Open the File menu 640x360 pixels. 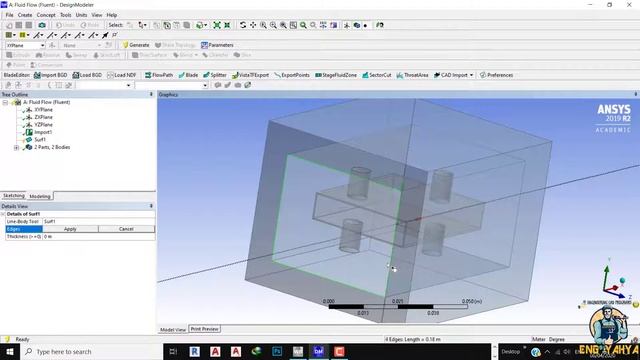pos(9,15)
